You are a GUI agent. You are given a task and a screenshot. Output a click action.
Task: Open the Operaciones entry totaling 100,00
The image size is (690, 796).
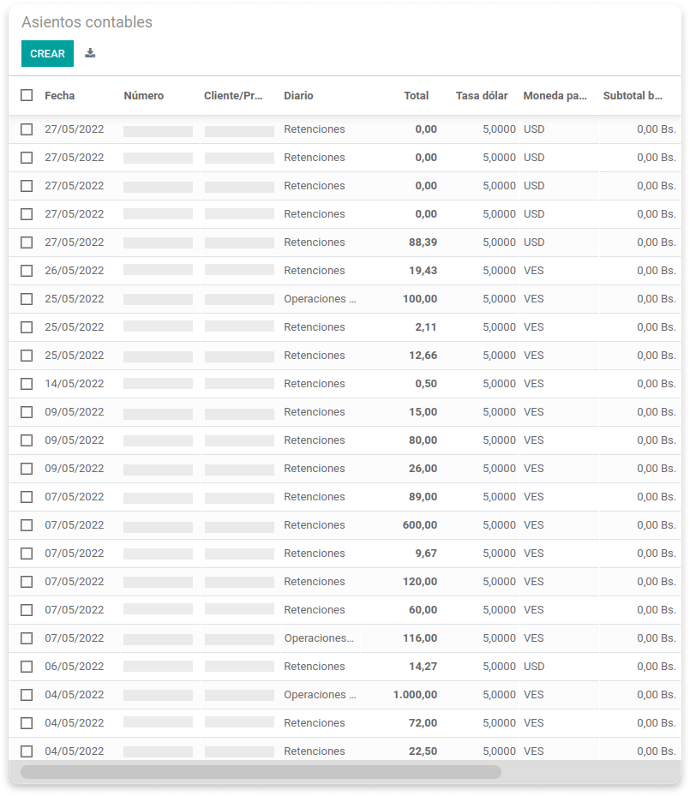(x=345, y=298)
